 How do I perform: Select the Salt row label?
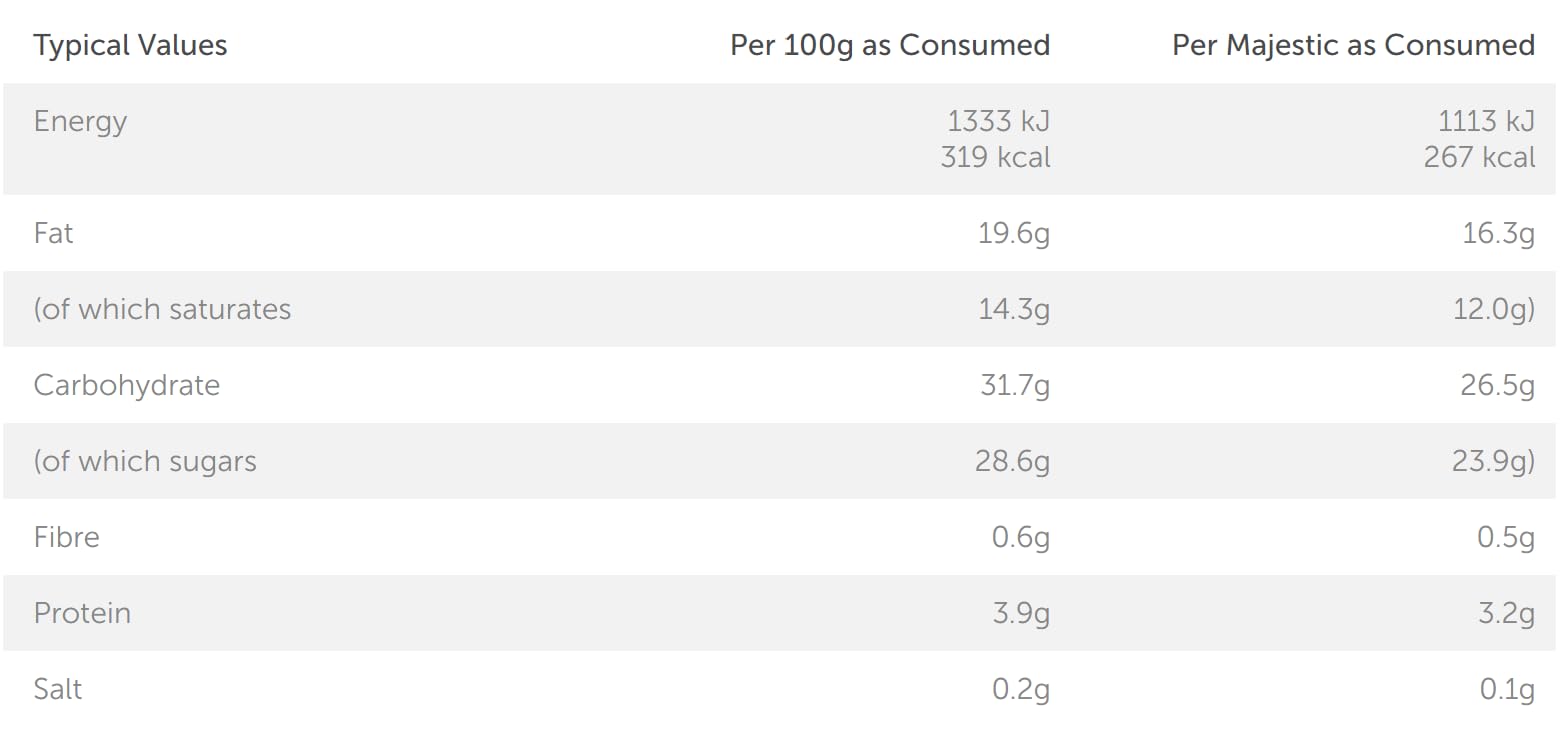(x=58, y=689)
